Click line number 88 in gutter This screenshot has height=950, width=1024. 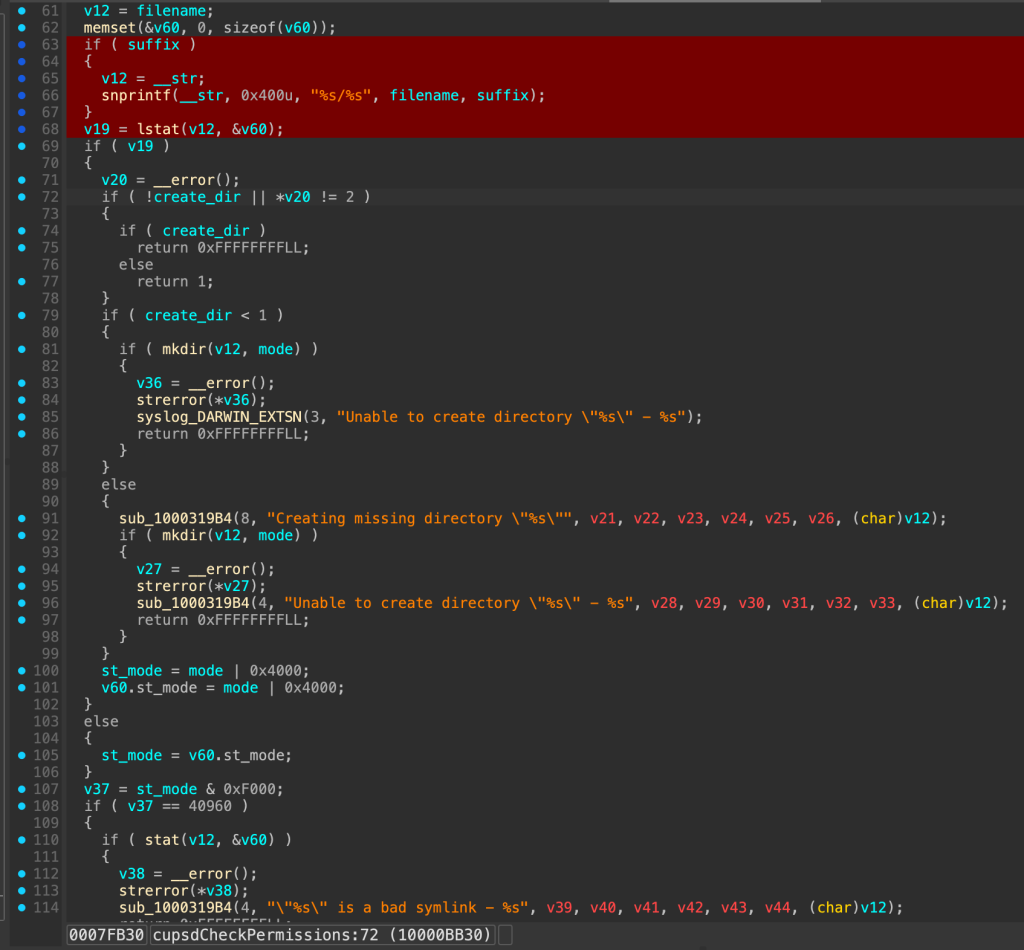[50, 467]
